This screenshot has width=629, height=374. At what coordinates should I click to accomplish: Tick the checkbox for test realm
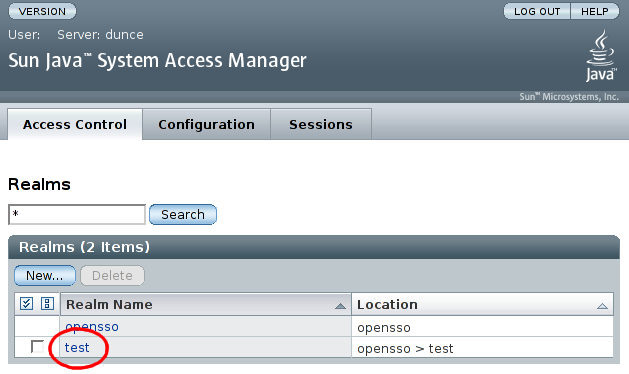click(37, 346)
